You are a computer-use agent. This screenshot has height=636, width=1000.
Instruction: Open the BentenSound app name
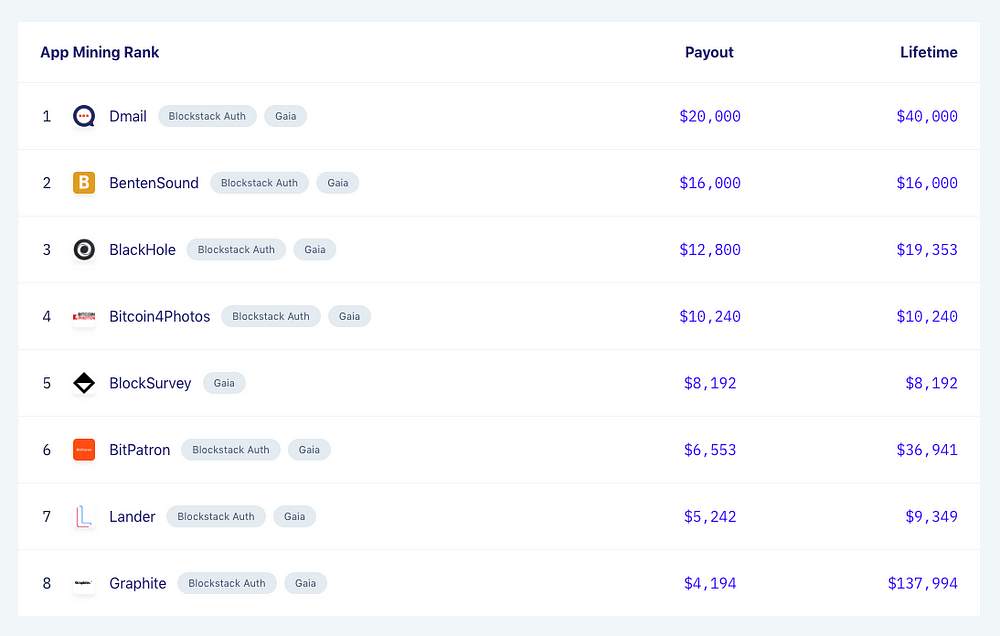[154, 183]
